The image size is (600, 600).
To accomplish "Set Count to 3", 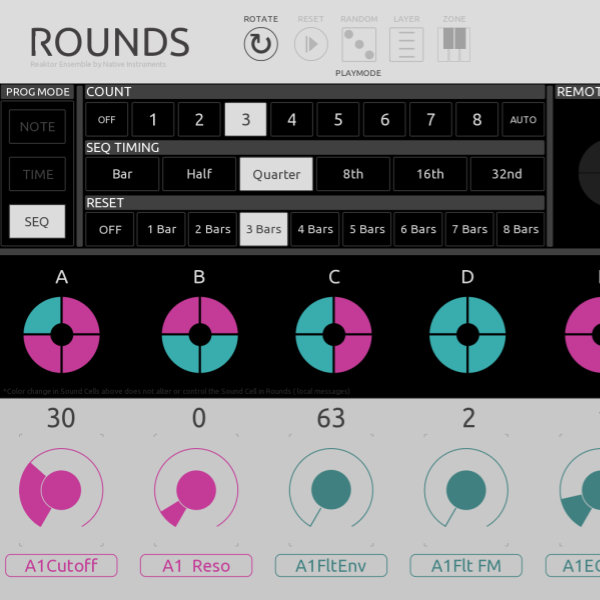I will pos(246,119).
